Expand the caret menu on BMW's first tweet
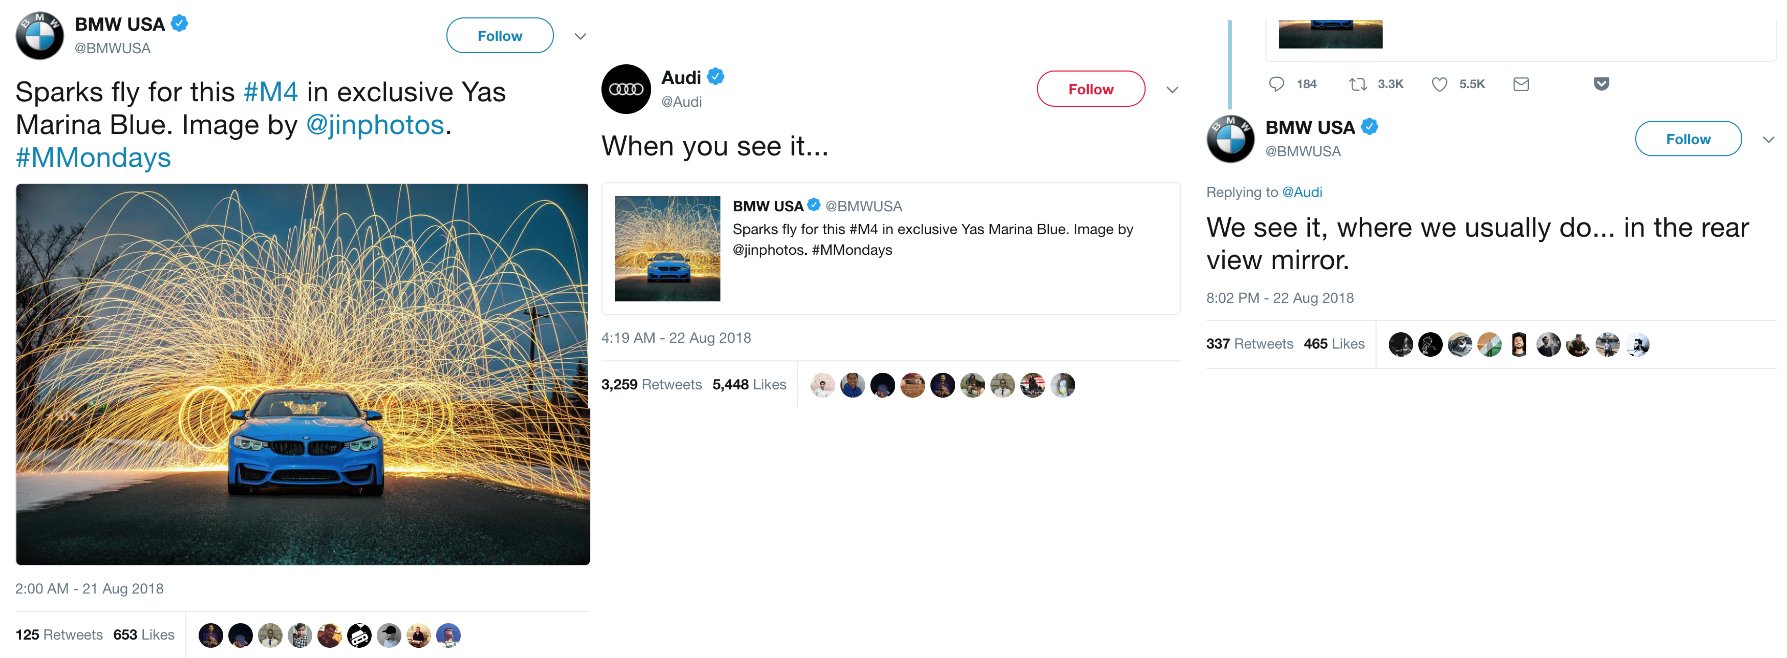1787x658 pixels. [x=580, y=35]
